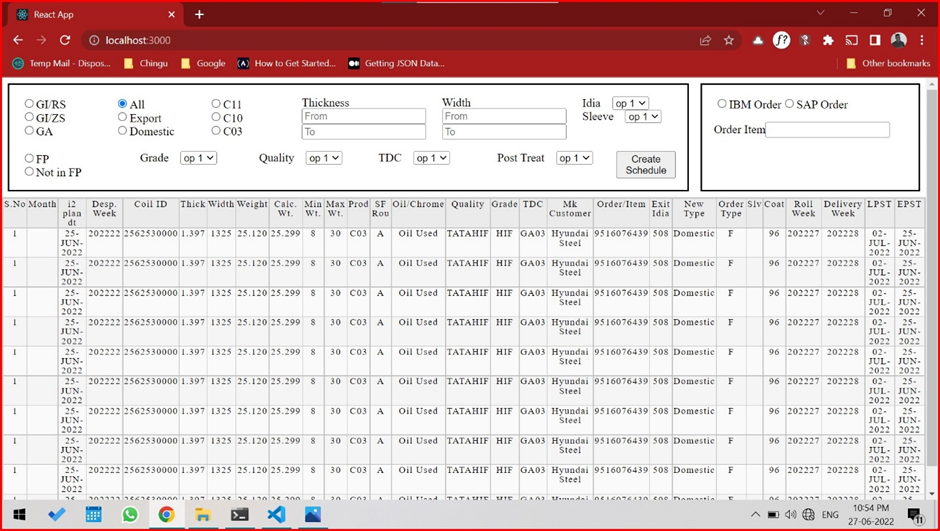Open a new browser tab with plus
This screenshot has height=531, width=940.
(x=200, y=14)
